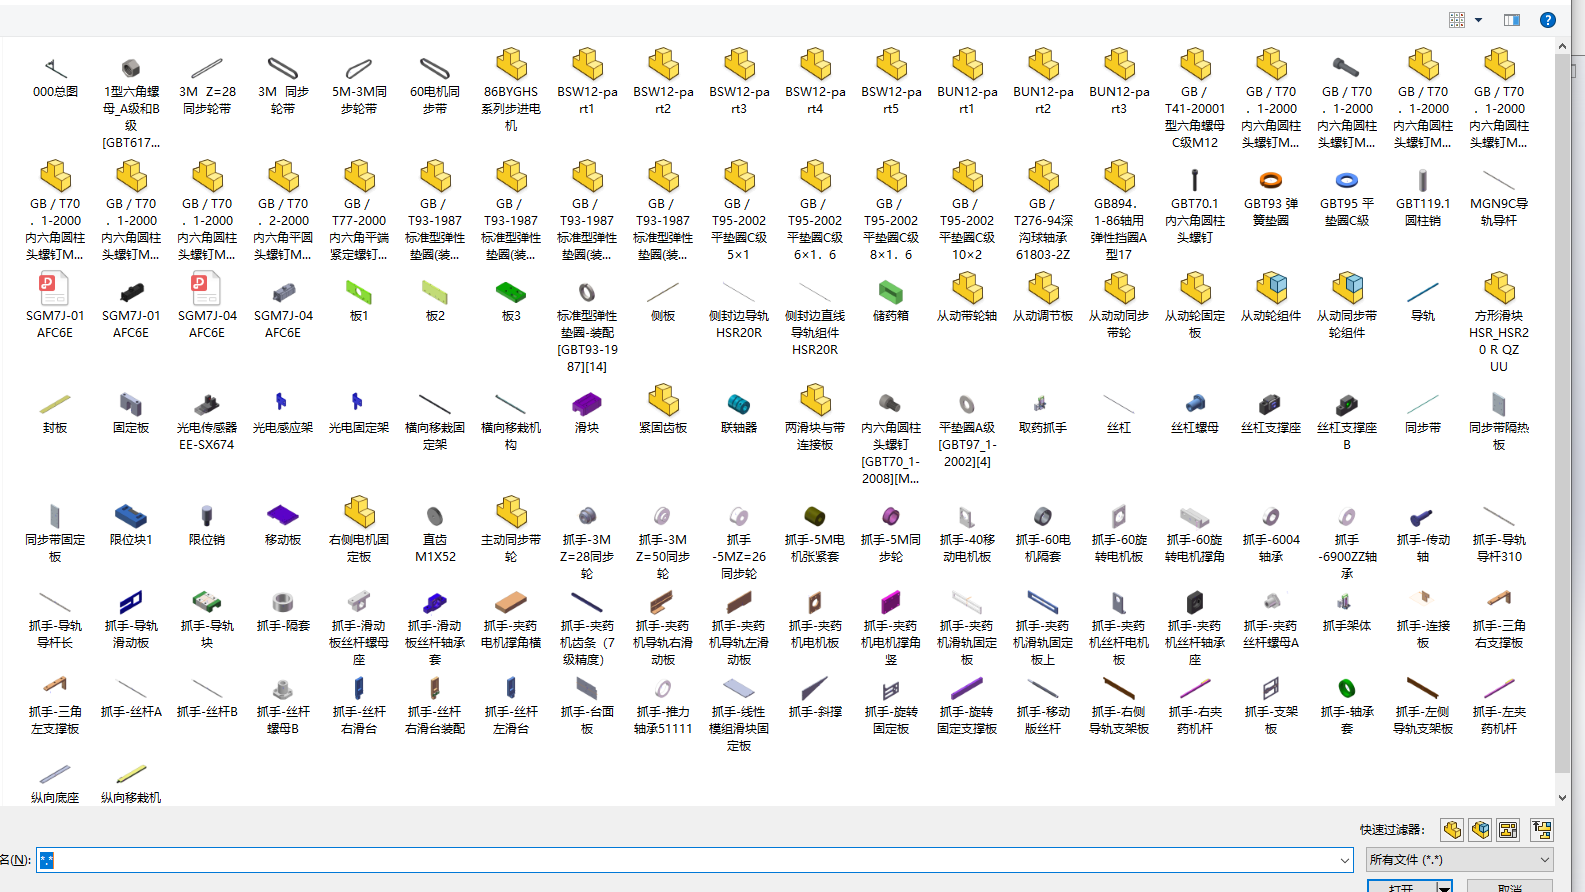1585x892 pixels.
Task: Click the 封板 file name label
Action: 55,428
